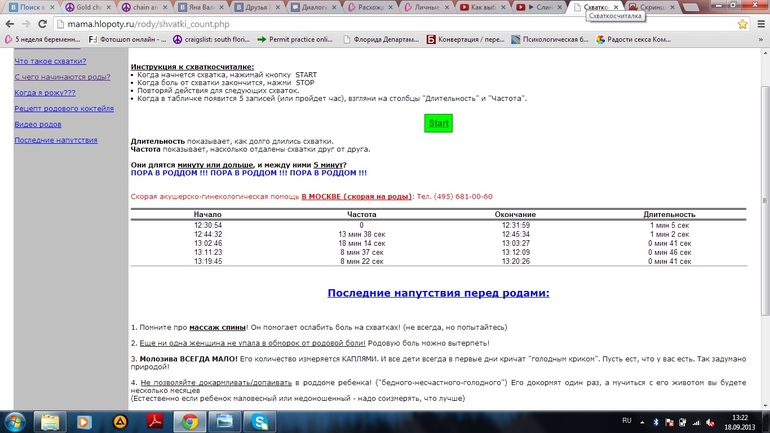Switch to the 'Диалоги' browser tab
770x433 pixels.
point(313,7)
